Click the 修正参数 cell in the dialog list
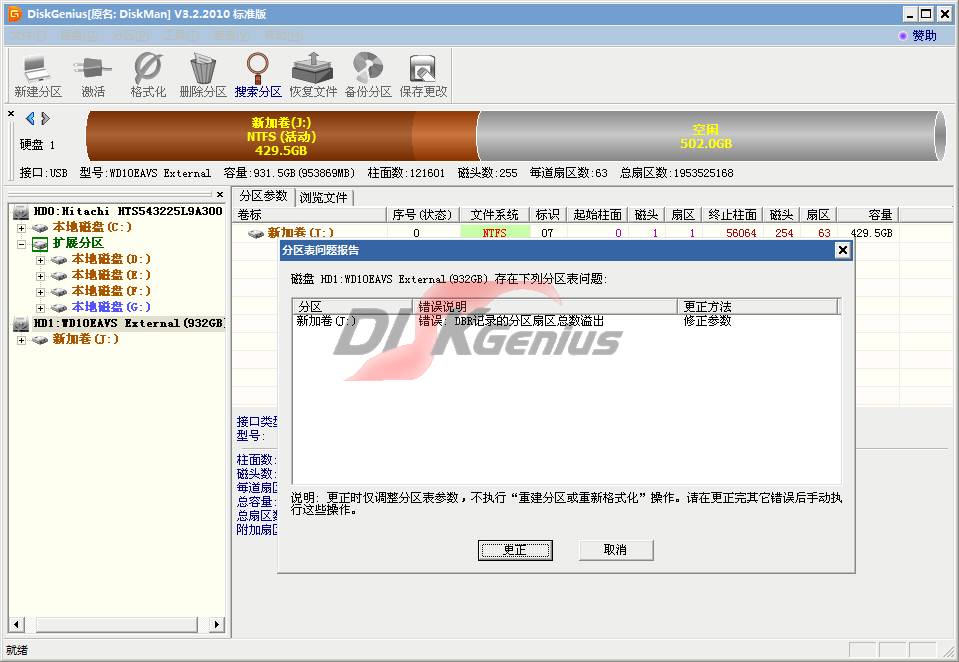The height and width of the screenshot is (662, 959). coord(708,321)
